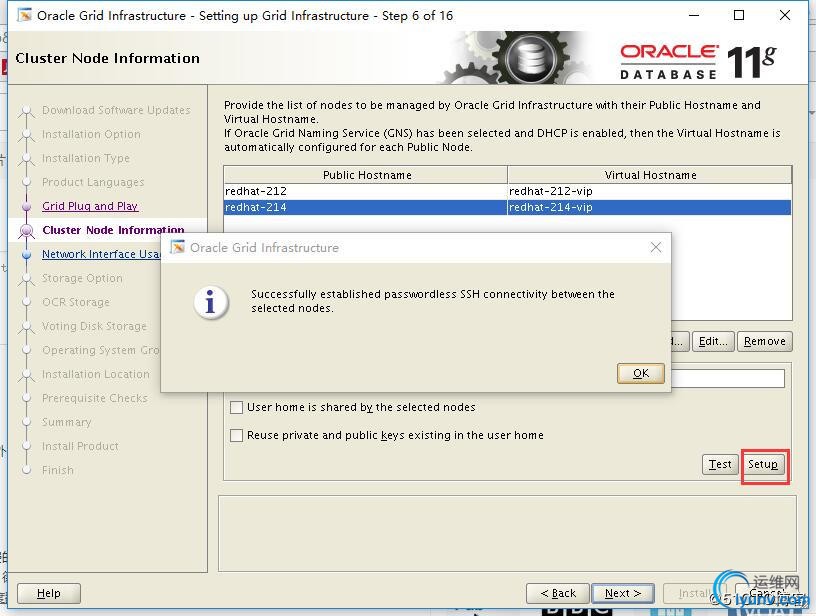Click the Voting Disk Storage step
This screenshot has width=816, height=616.
94,326
